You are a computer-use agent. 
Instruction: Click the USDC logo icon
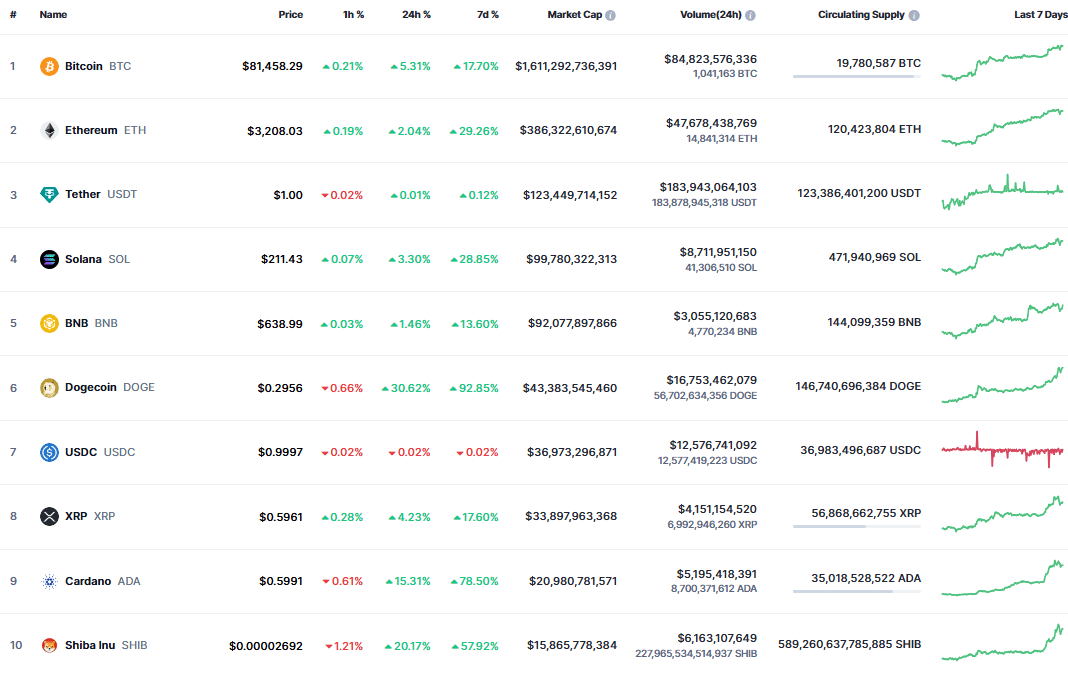pyautogui.click(x=49, y=452)
